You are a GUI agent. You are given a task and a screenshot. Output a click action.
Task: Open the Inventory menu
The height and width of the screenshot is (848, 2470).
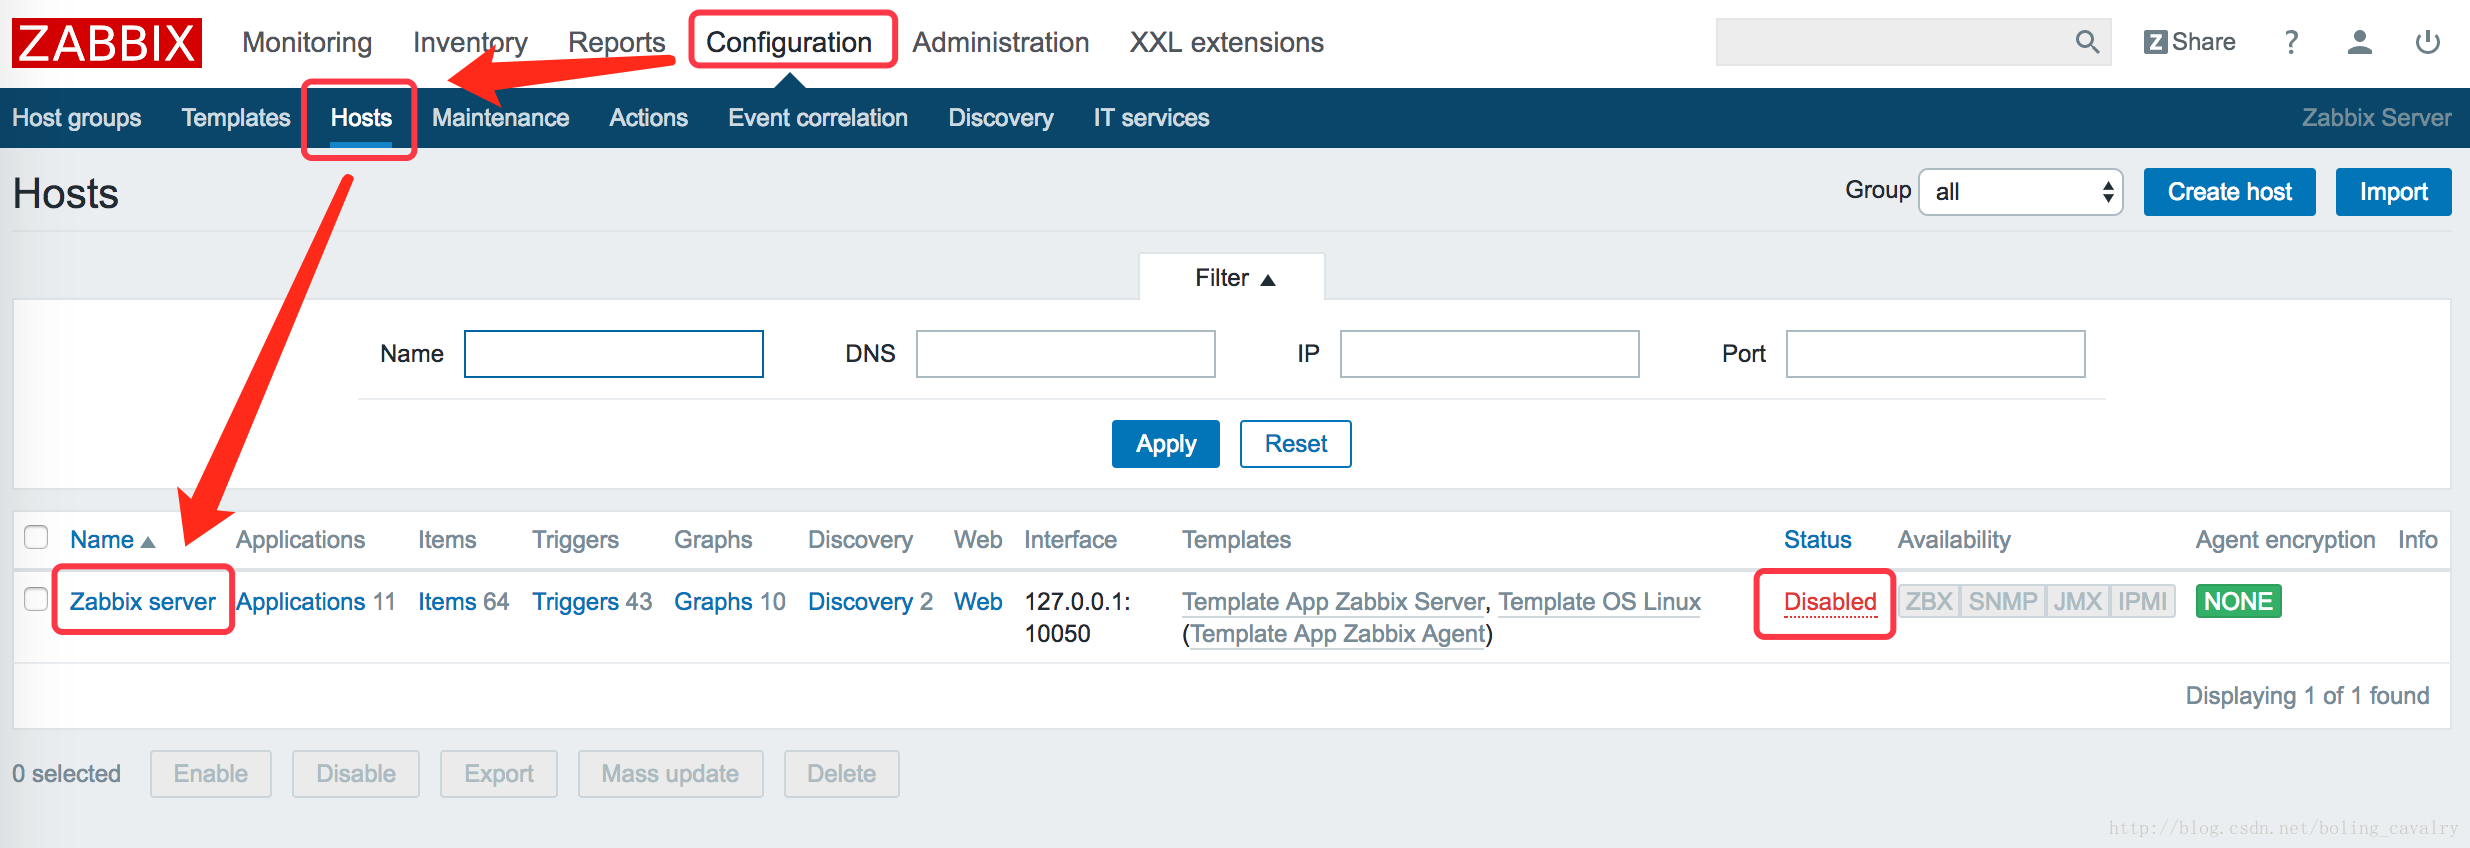tap(470, 42)
